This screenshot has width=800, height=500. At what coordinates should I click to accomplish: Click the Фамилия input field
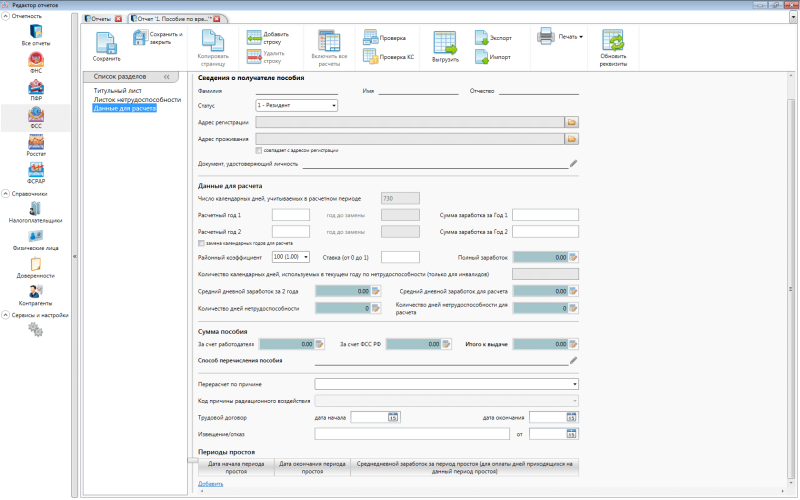click(296, 90)
